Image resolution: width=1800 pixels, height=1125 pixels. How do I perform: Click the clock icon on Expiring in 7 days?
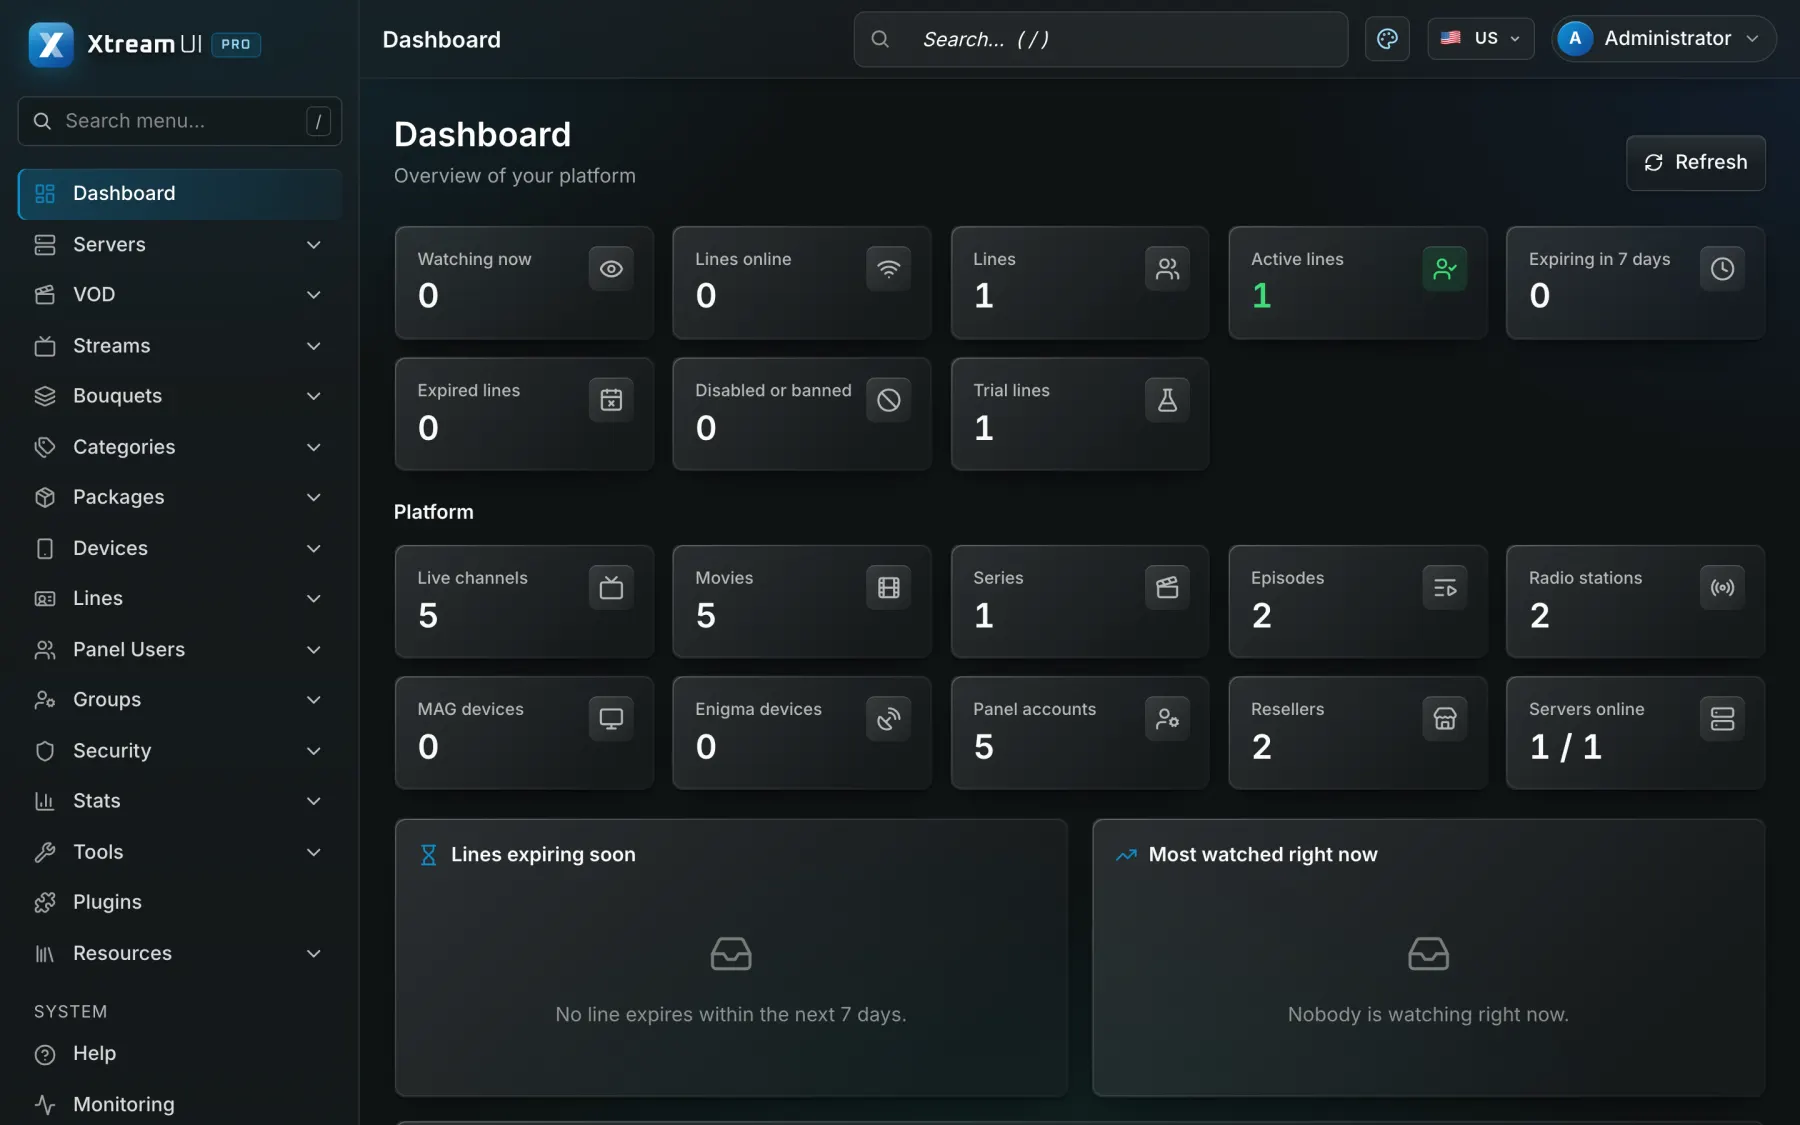[1722, 269]
